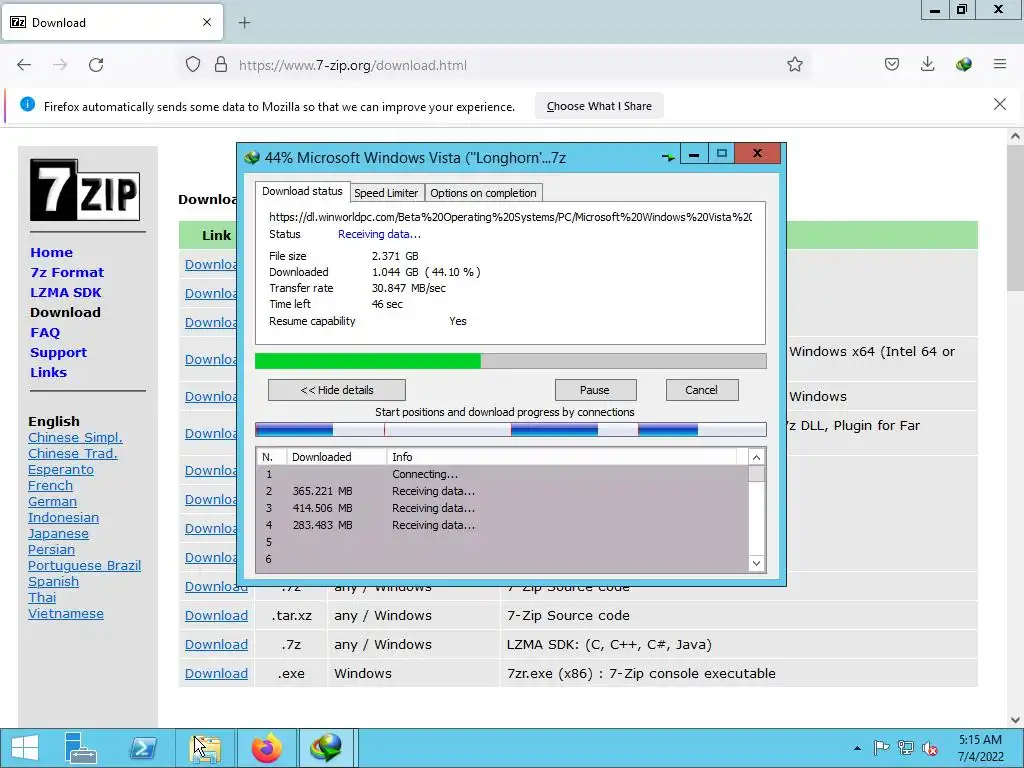This screenshot has width=1024, height=768.
Task: Click page scrollbar up arrow
Action: pos(1015,136)
